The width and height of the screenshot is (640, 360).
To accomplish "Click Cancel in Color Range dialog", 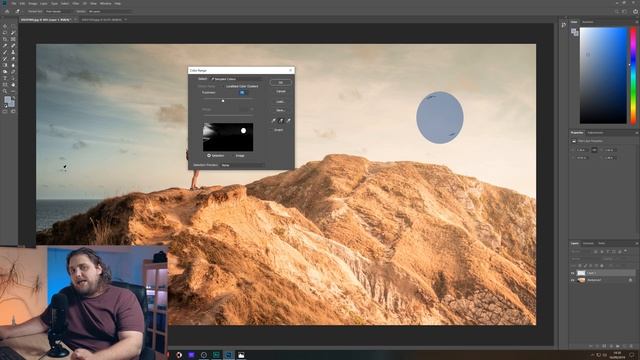I will click(x=280, y=91).
